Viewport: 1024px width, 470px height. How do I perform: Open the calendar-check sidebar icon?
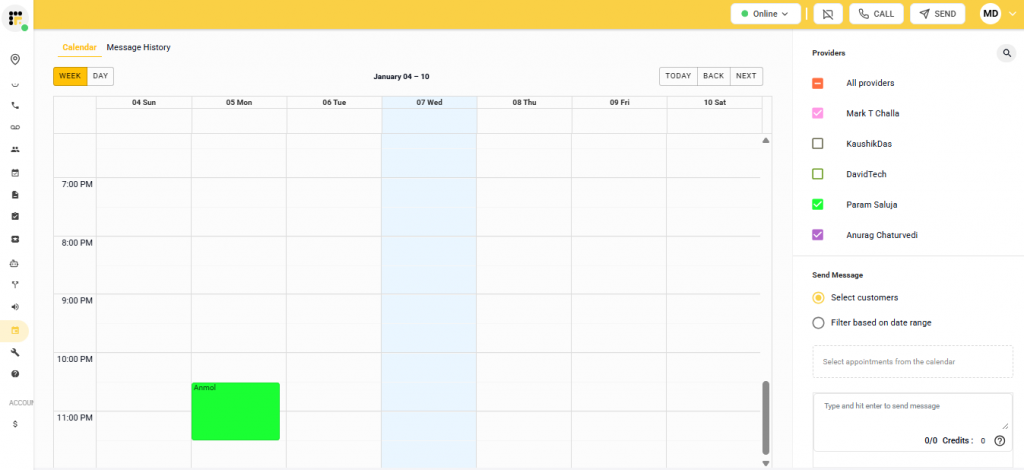[15, 173]
